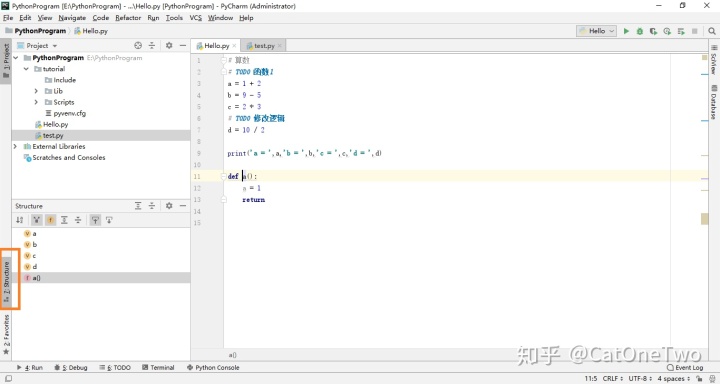The height and width of the screenshot is (384, 720).
Task: Expand all nodes in Structure panel header
Action: tap(138, 206)
